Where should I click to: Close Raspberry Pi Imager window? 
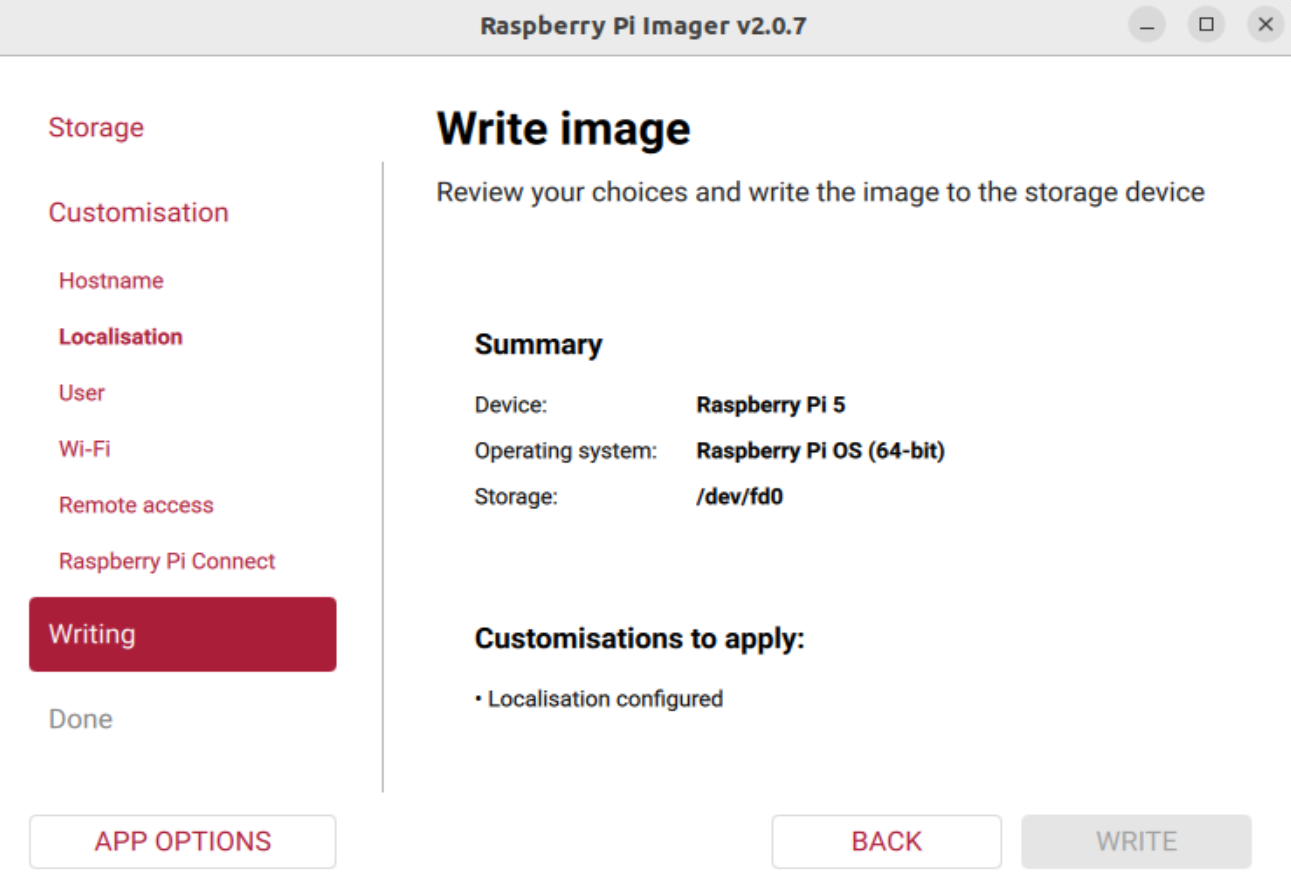(1266, 26)
